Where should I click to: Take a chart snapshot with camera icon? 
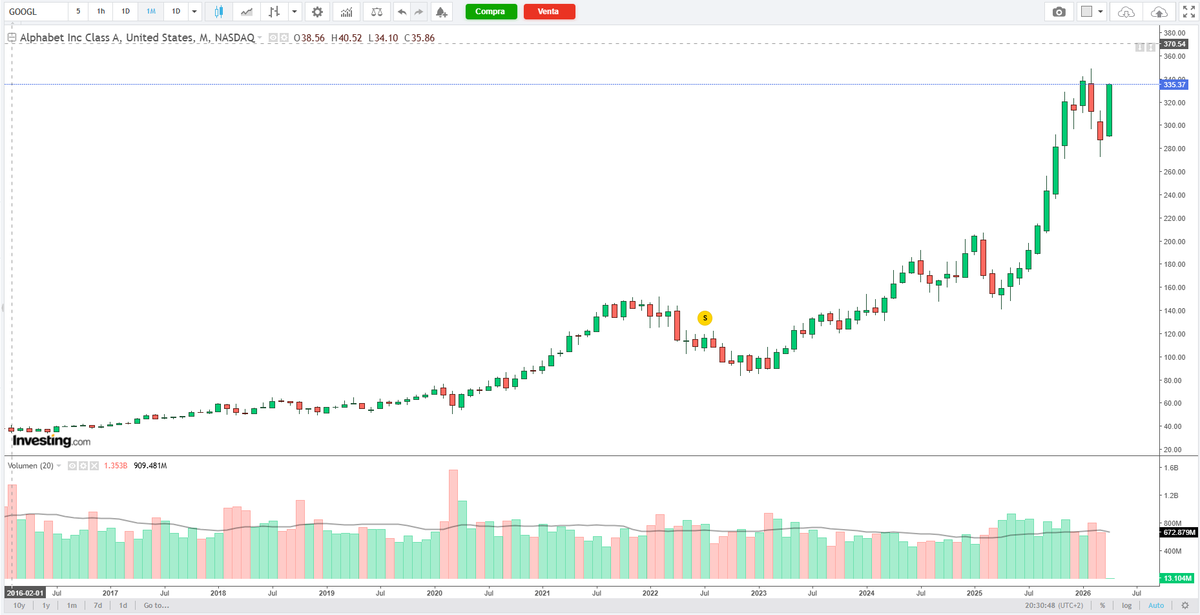point(1059,12)
